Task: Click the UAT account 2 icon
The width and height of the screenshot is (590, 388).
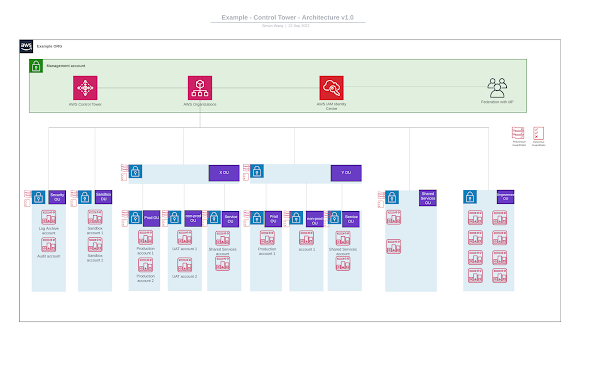Action: click(x=185, y=265)
